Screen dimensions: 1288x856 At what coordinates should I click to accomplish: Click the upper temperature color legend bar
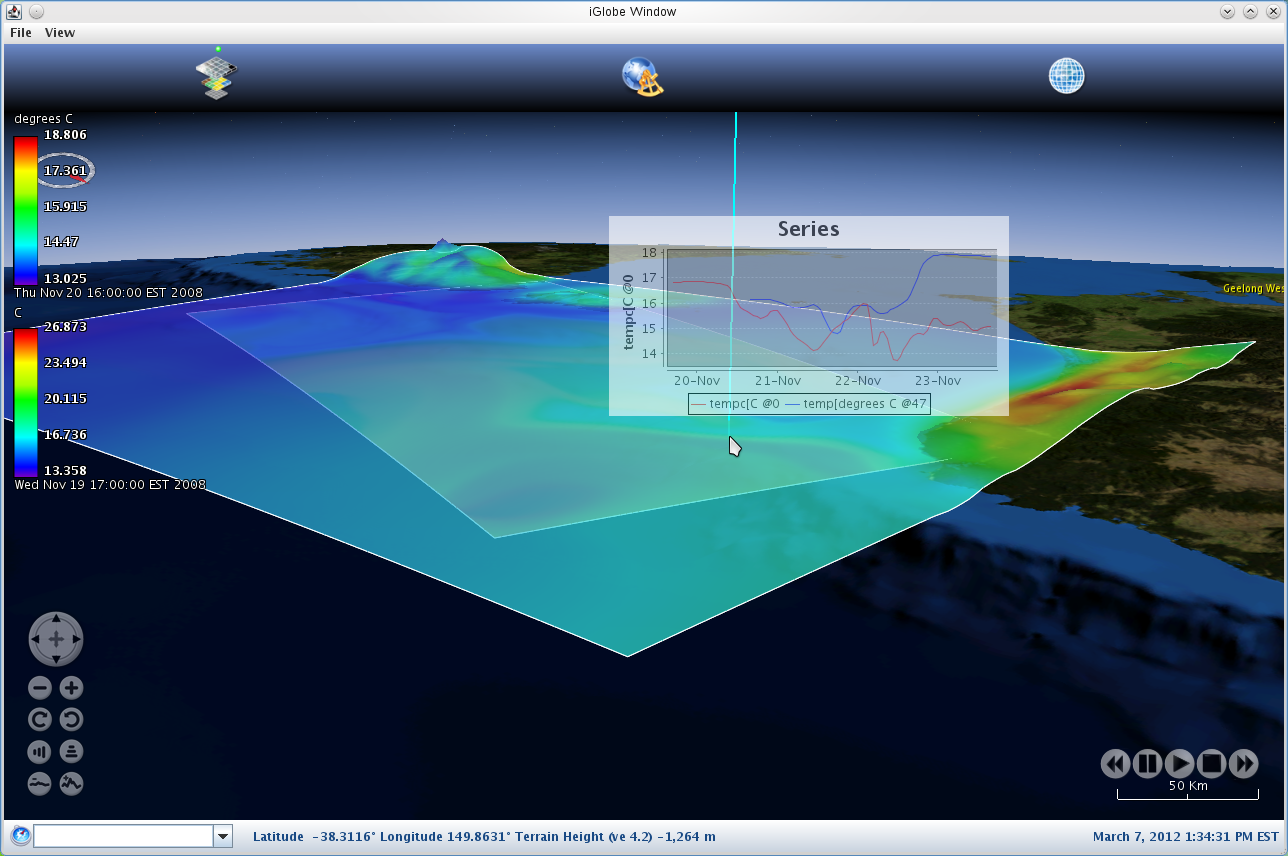(x=25, y=210)
